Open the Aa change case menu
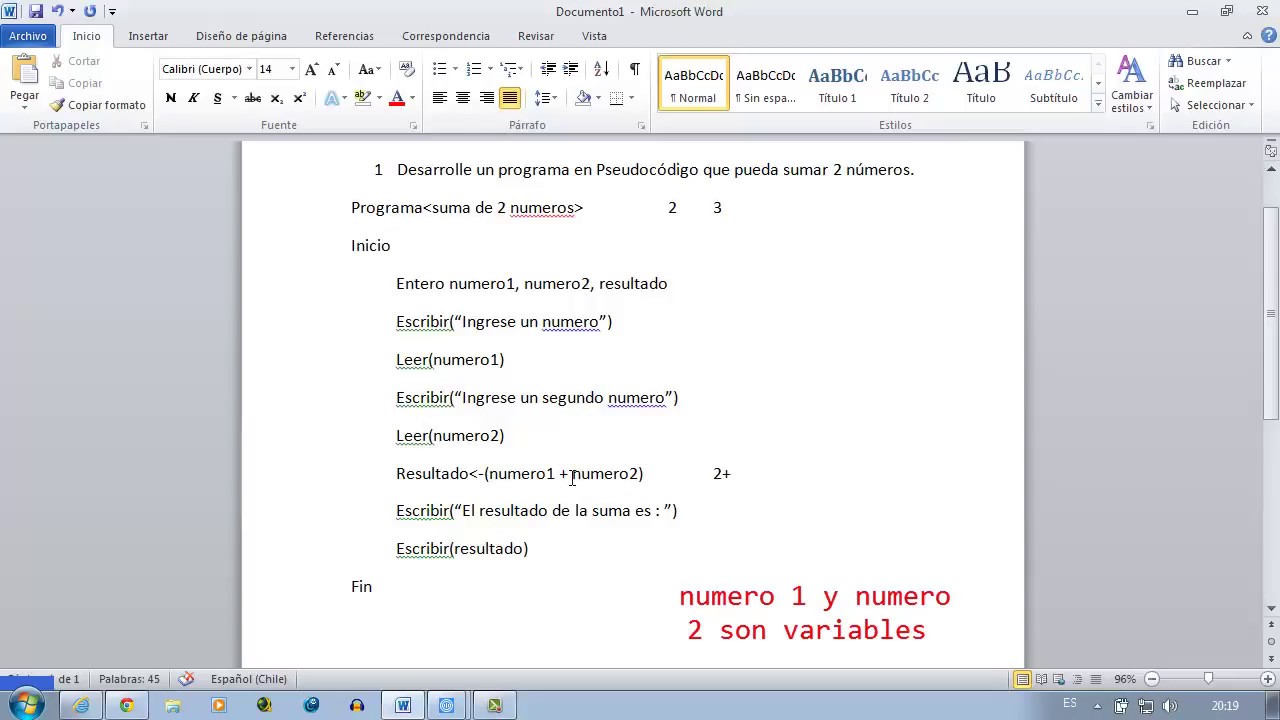Screen dimensions: 1280x720 coord(369,69)
